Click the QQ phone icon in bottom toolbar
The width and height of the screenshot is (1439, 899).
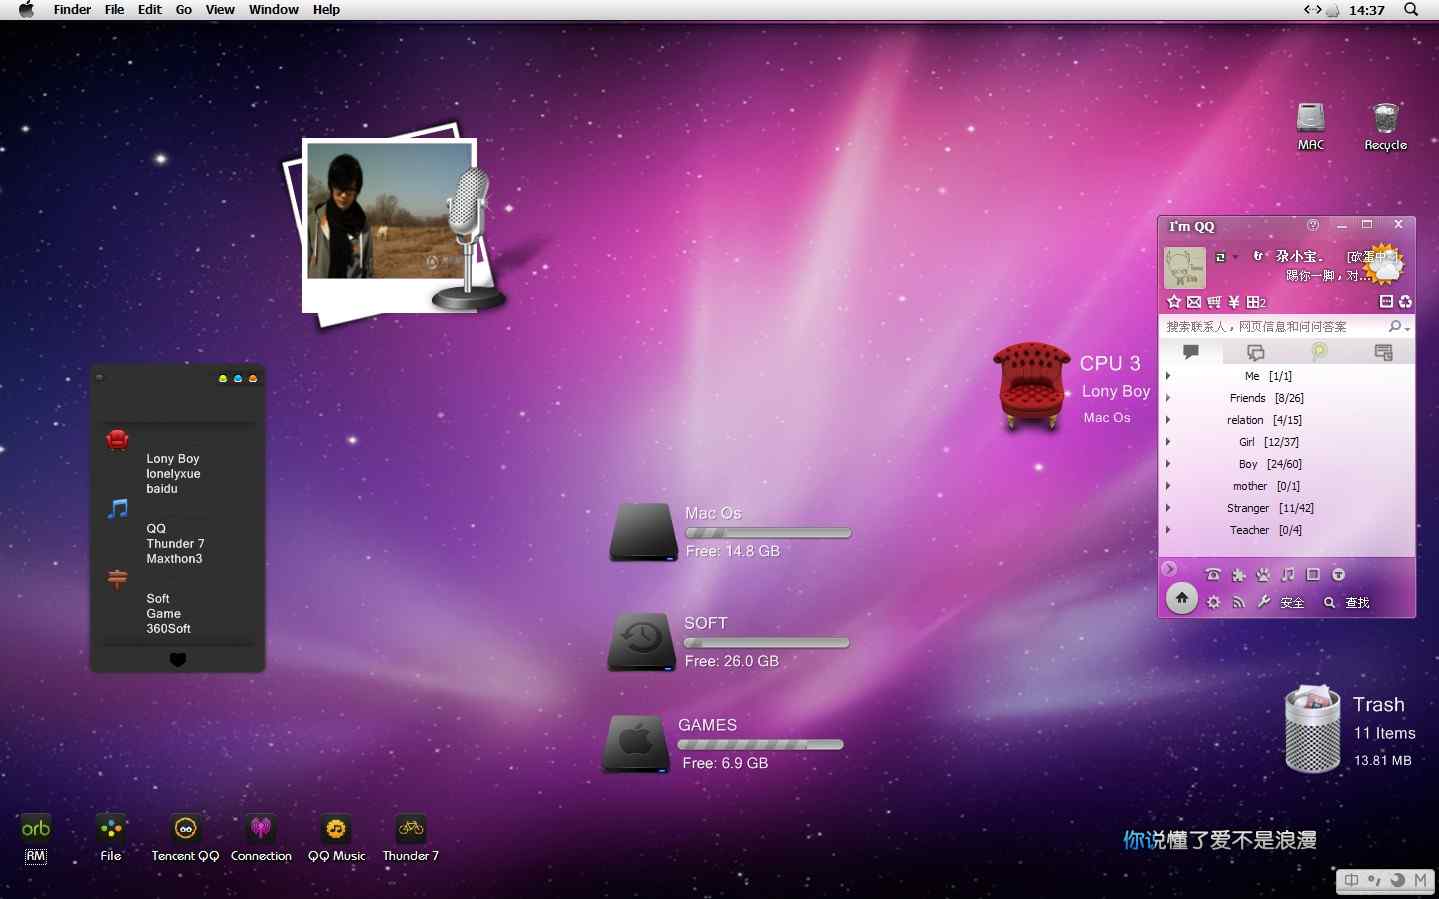coord(1213,575)
